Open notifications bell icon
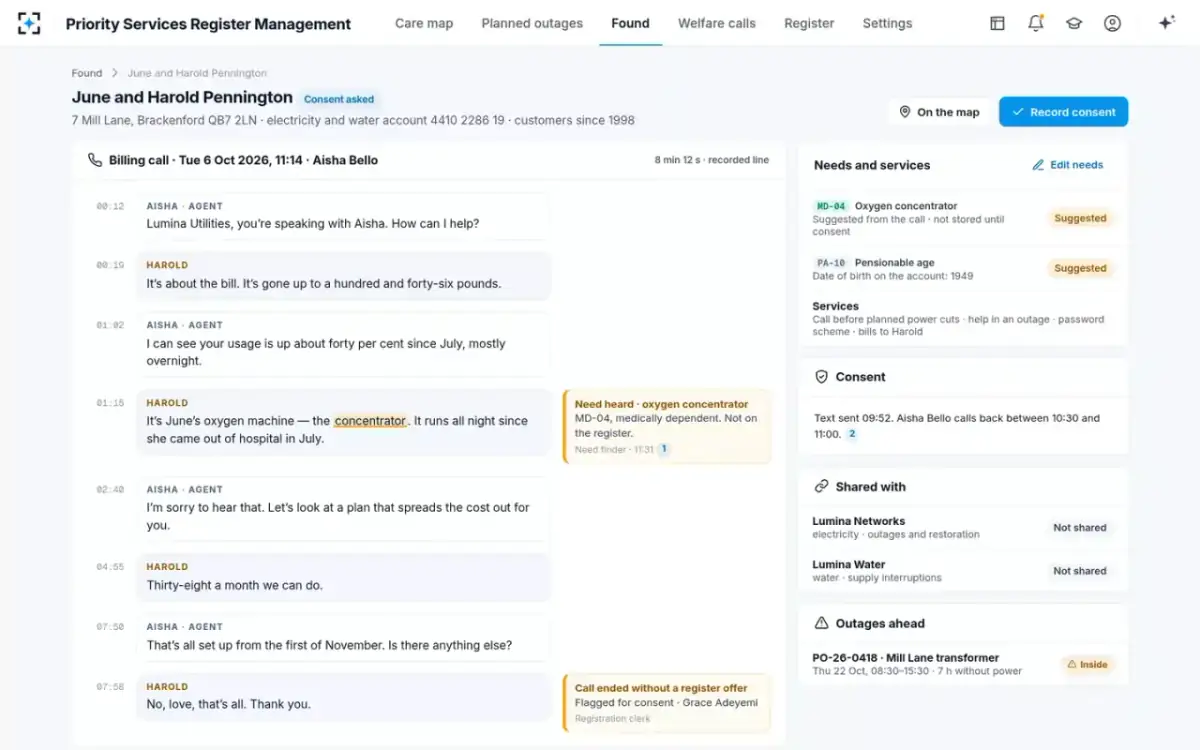The width and height of the screenshot is (1200, 750). [1036, 23]
